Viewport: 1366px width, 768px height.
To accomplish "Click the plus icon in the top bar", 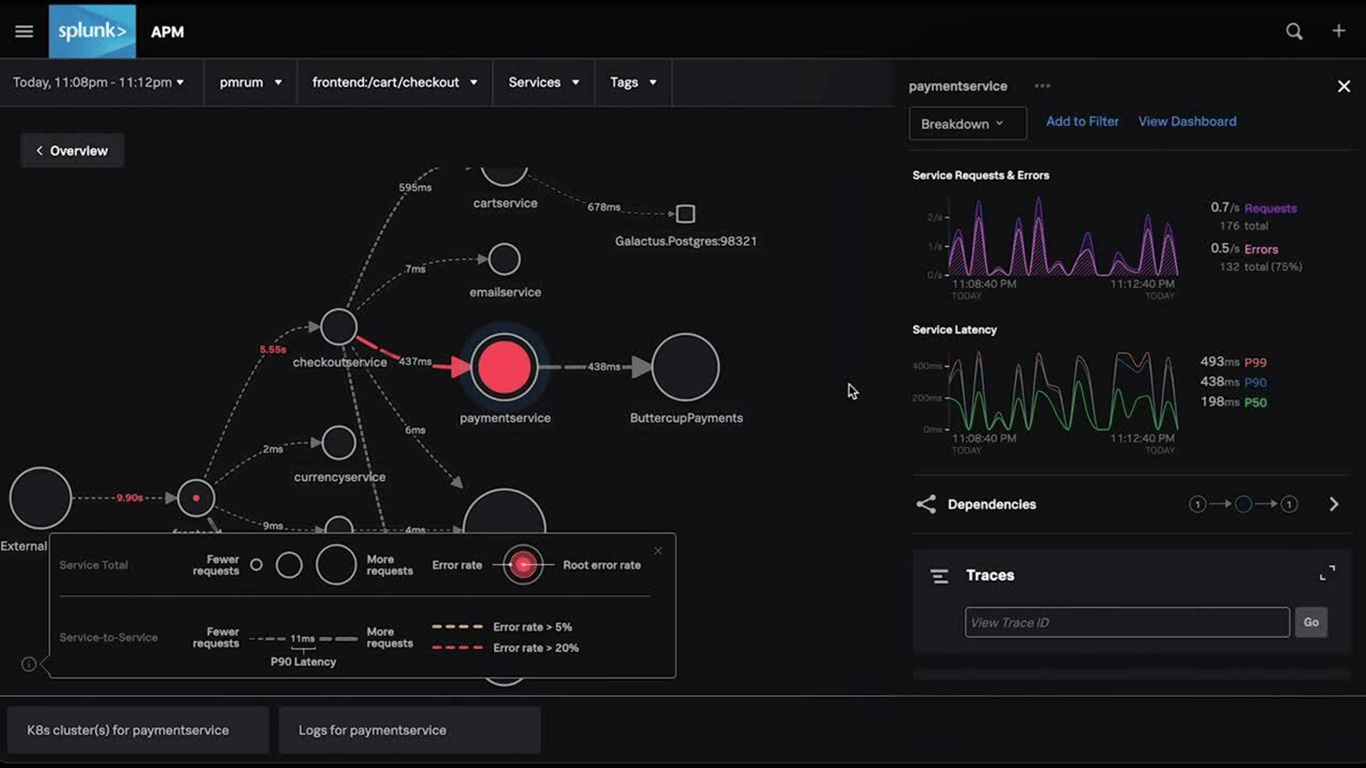I will pyautogui.click(x=1339, y=31).
